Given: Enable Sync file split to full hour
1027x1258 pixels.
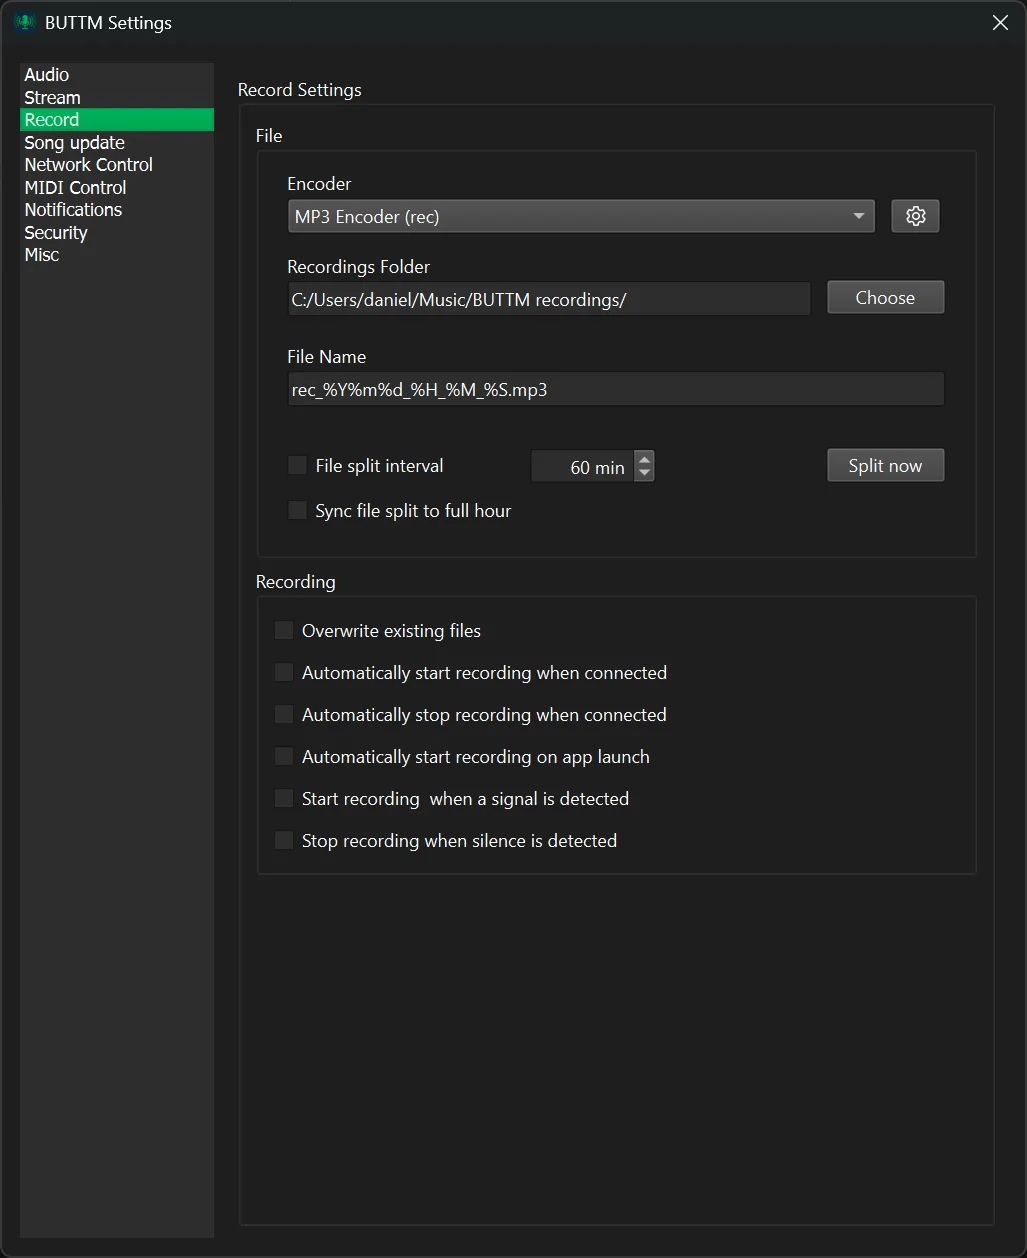Looking at the screenshot, I should [x=297, y=510].
